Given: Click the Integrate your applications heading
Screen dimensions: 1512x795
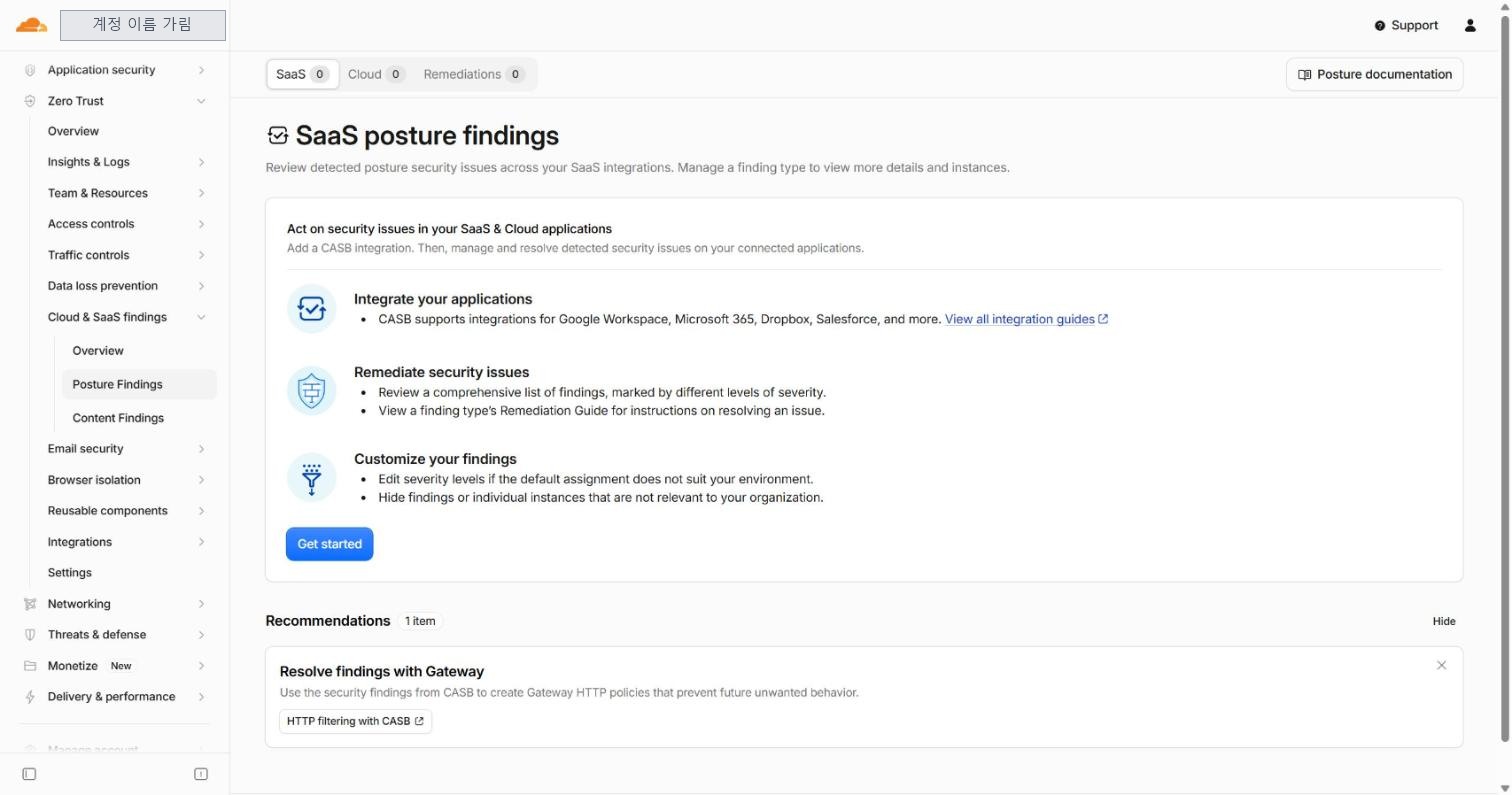Looking at the screenshot, I should click(443, 299).
